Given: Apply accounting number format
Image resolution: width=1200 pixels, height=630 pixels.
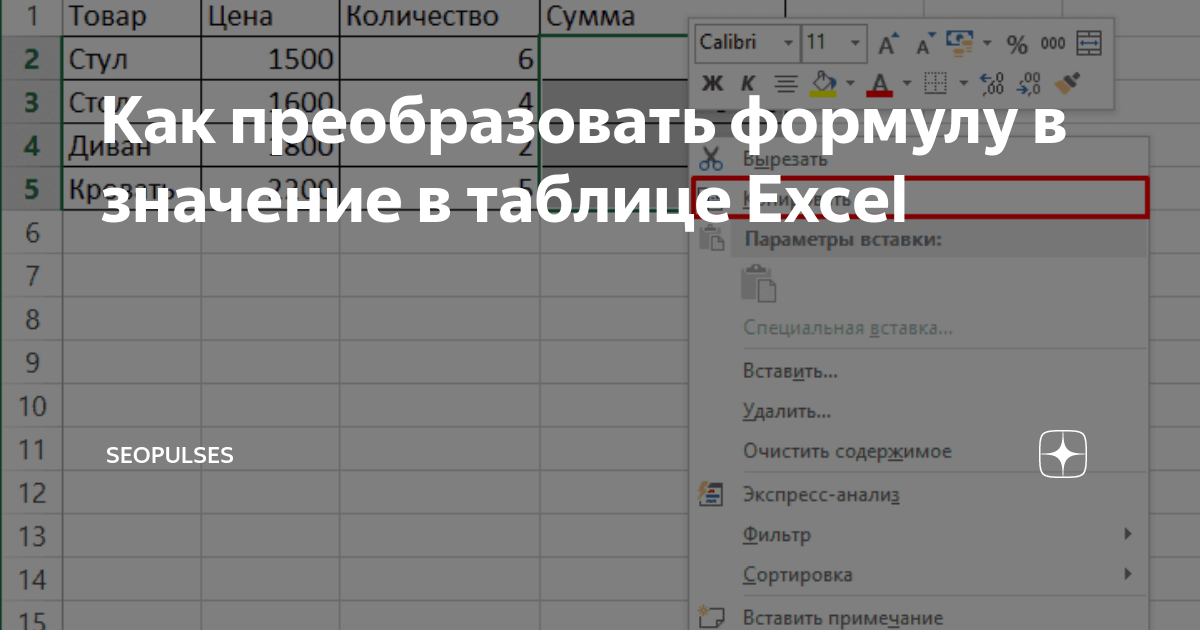Looking at the screenshot, I should [959, 43].
